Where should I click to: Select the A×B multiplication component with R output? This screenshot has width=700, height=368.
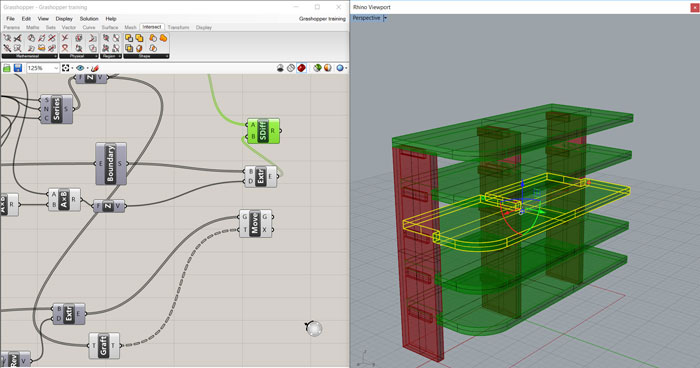click(64, 200)
